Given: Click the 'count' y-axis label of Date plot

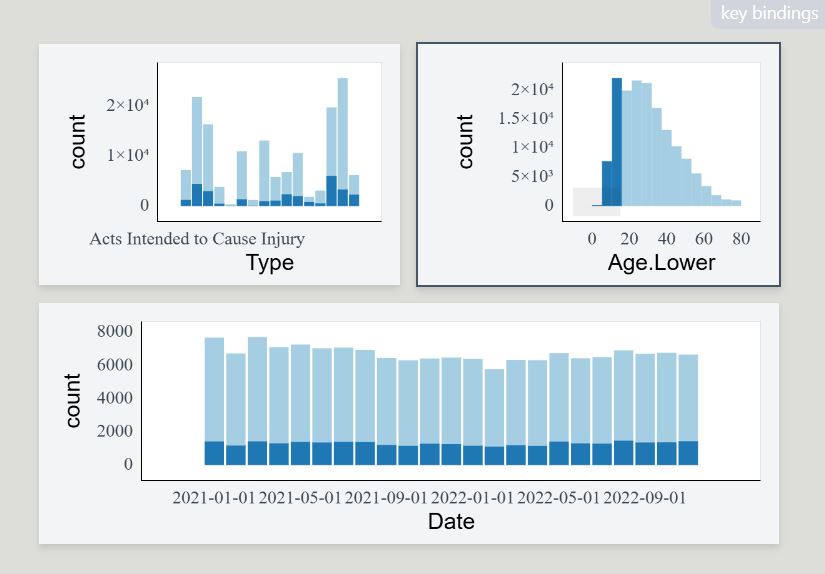Looking at the screenshot, I should pos(73,400).
